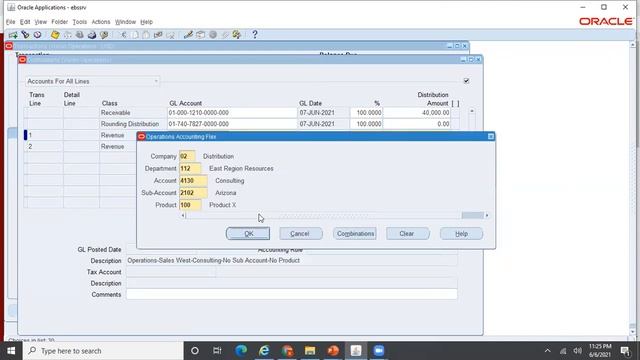Screen dimensions: 640x360
Task: Click the Copy toolbar icon
Action: click(x=135, y=35)
